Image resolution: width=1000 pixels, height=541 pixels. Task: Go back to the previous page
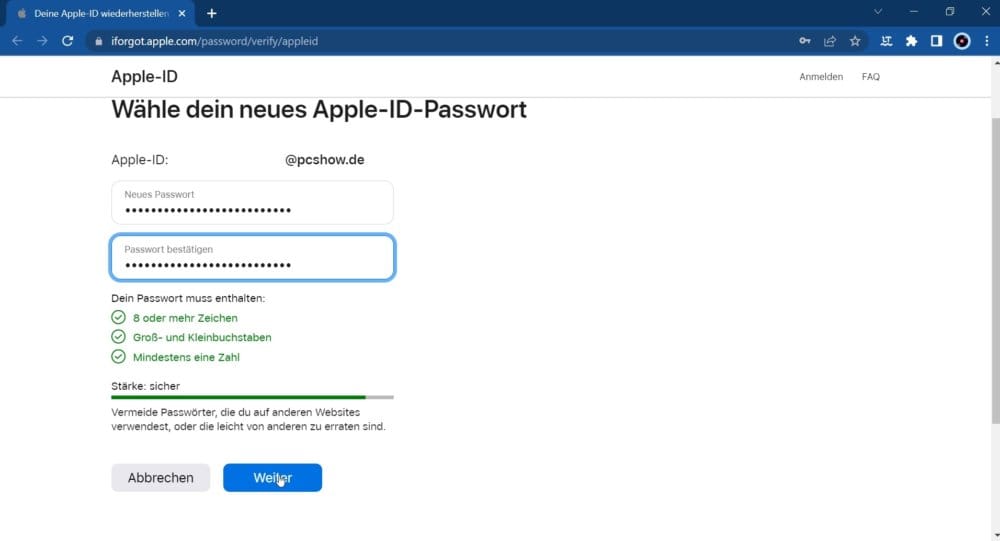(x=17, y=41)
